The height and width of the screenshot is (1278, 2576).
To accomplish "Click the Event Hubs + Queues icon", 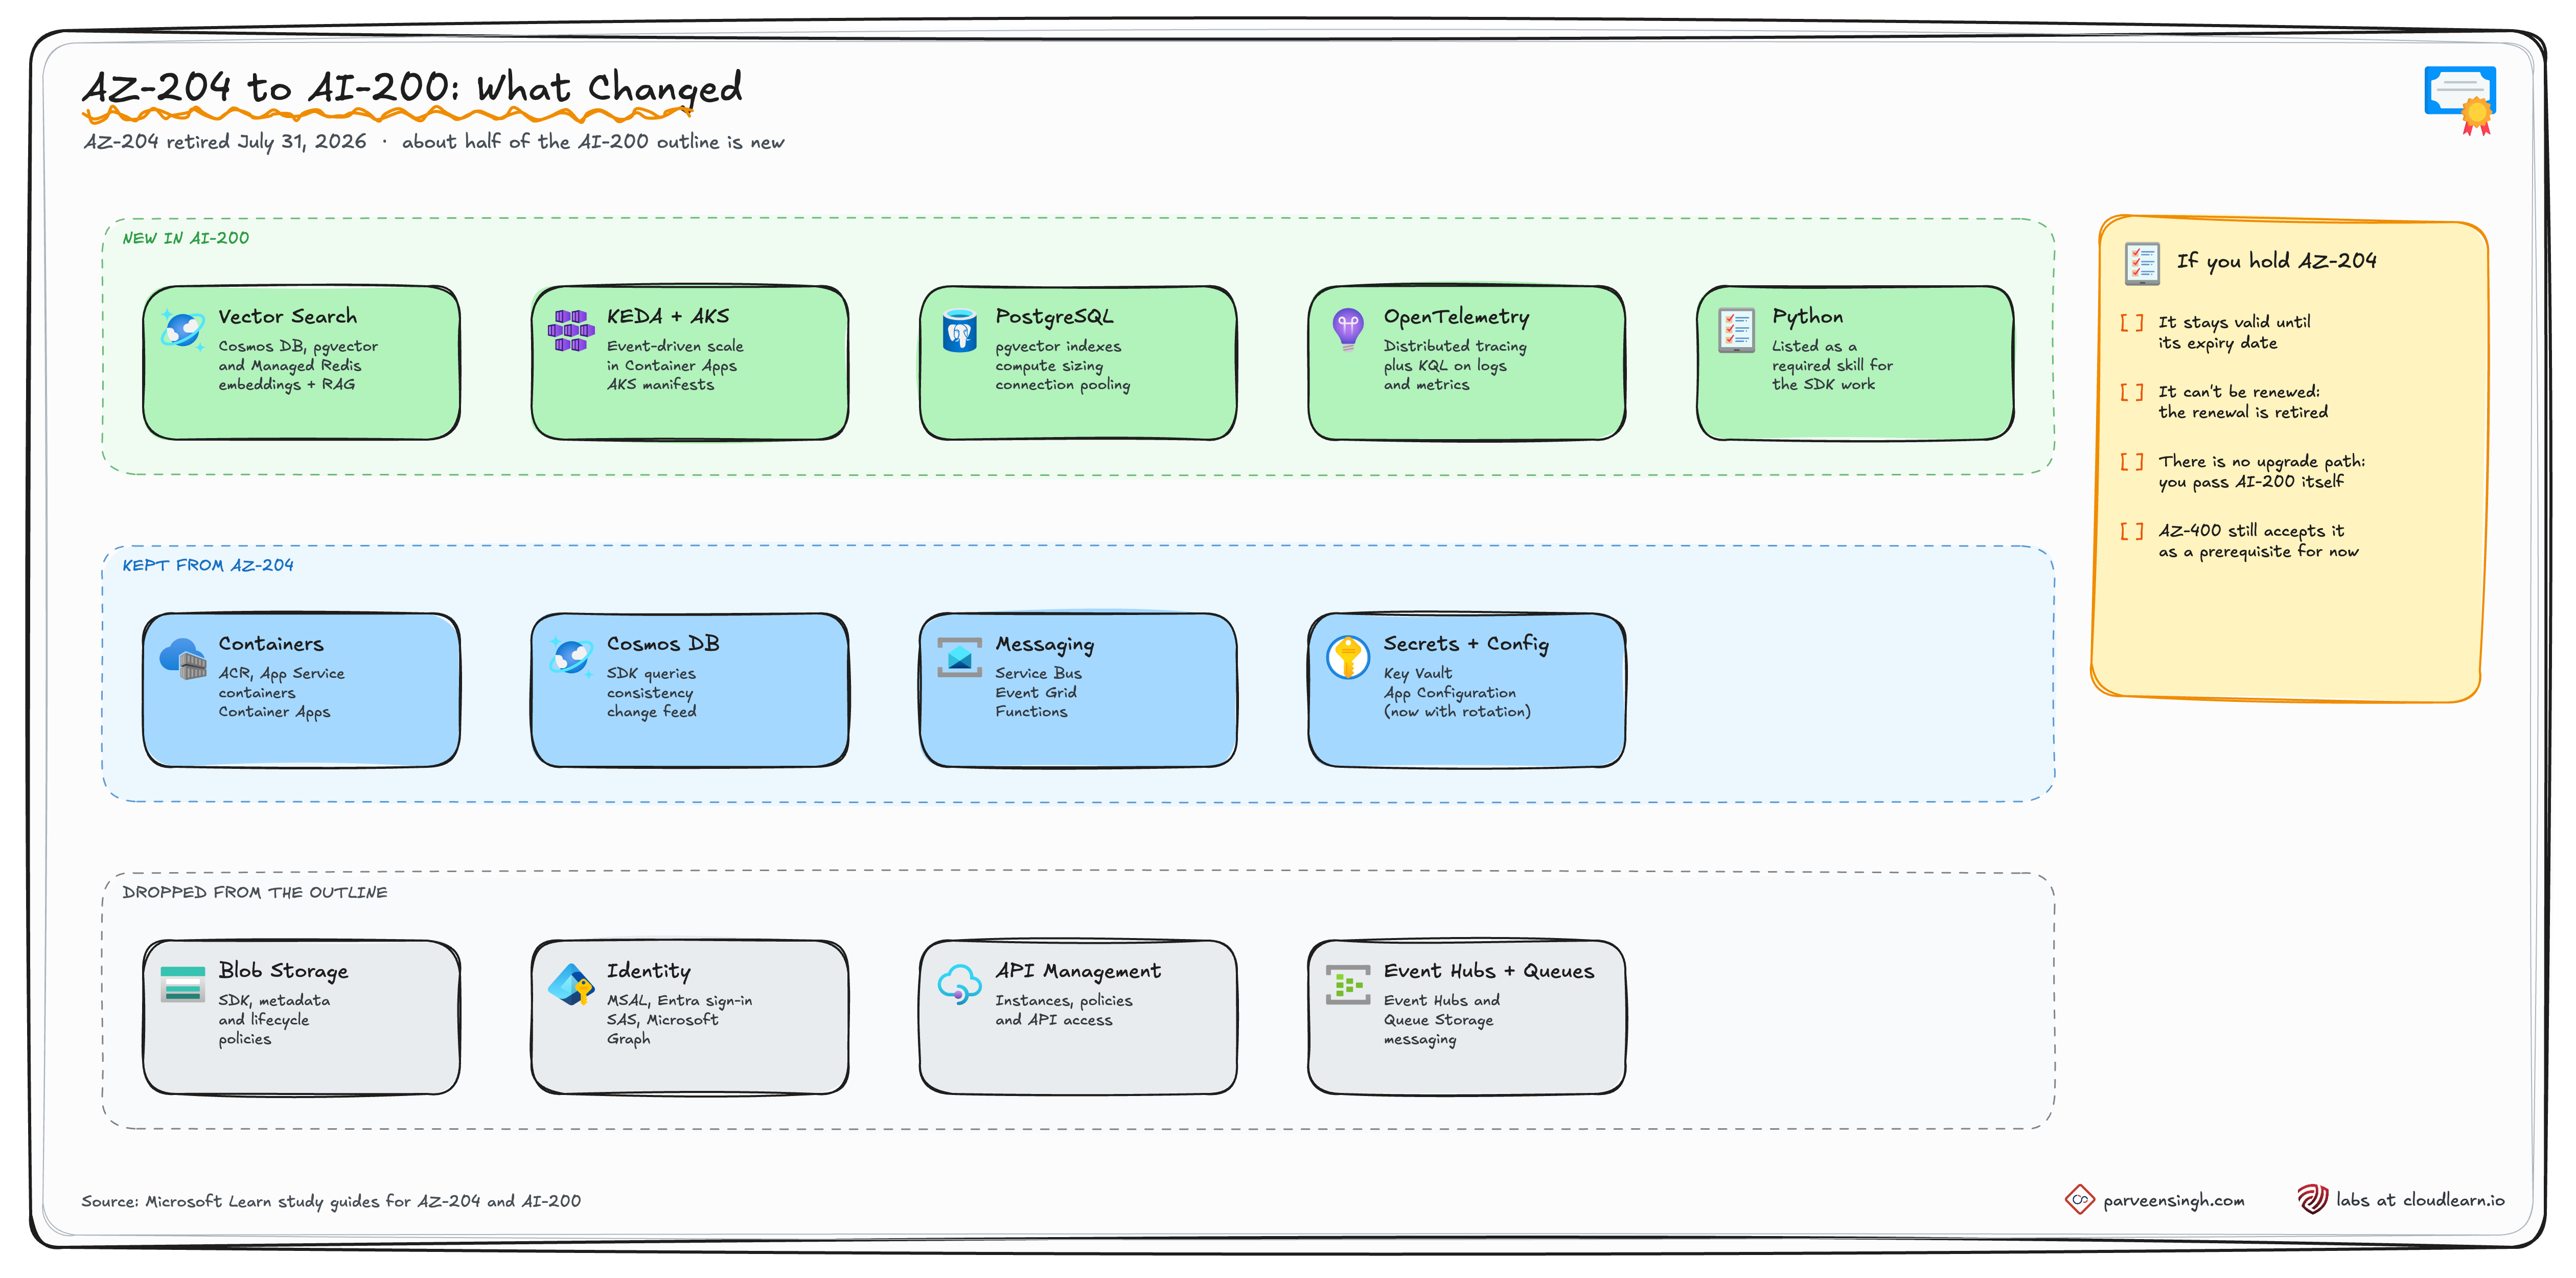I will pos(1347,984).
